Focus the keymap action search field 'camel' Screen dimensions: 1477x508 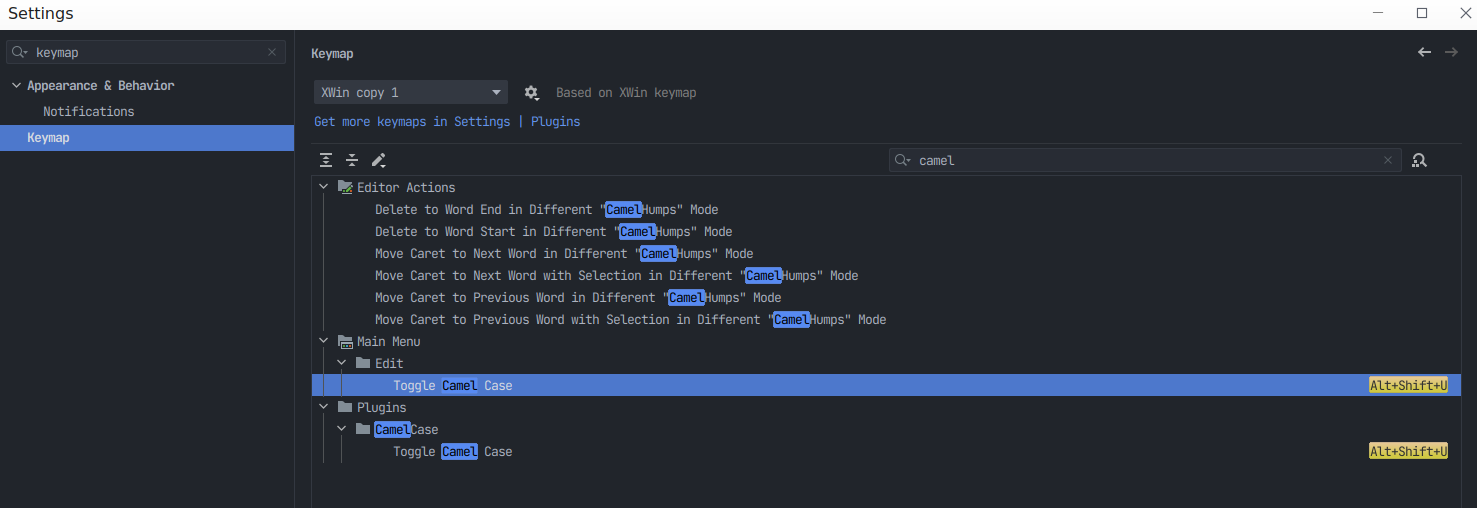click(1144, 160)
